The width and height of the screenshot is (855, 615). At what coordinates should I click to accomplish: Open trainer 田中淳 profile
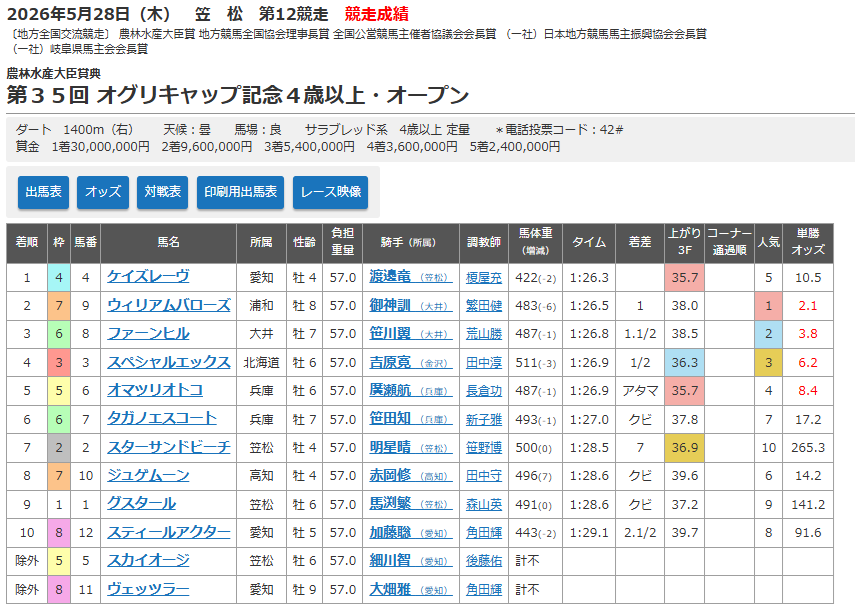[x=484, y=363]
